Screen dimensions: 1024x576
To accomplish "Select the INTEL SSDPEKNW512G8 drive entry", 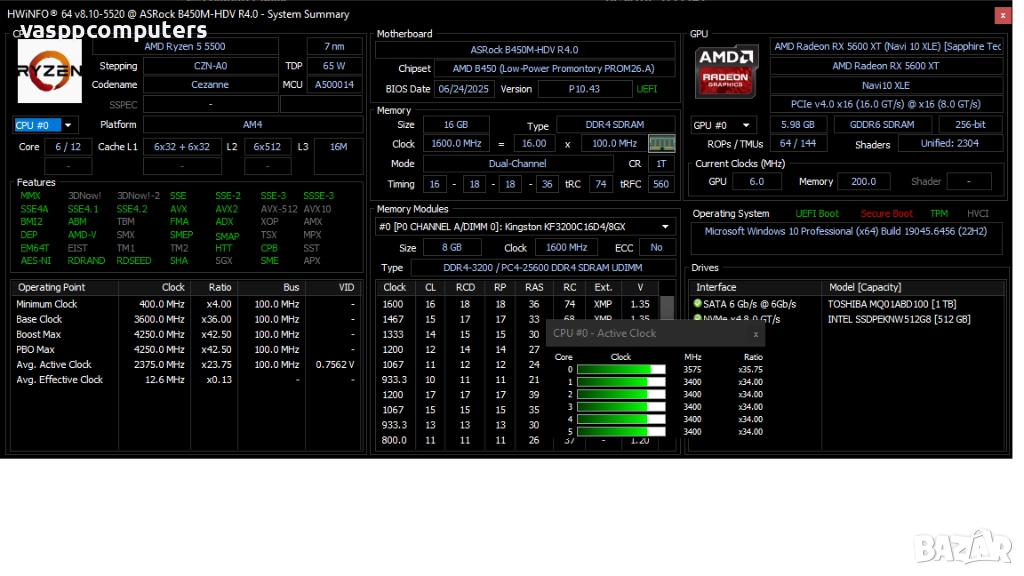I will pyautogui.click(x=898, y=319).
